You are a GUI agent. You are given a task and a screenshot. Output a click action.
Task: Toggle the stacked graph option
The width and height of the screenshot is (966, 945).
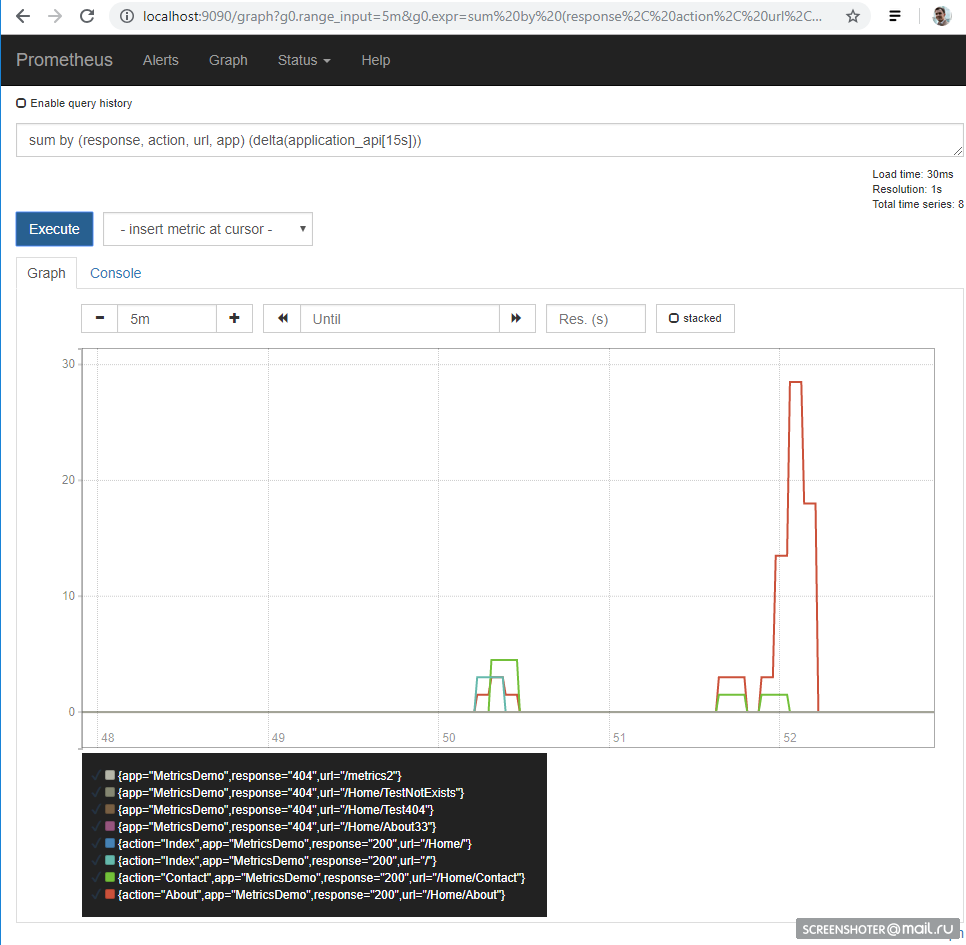click(x=695, y=318)
